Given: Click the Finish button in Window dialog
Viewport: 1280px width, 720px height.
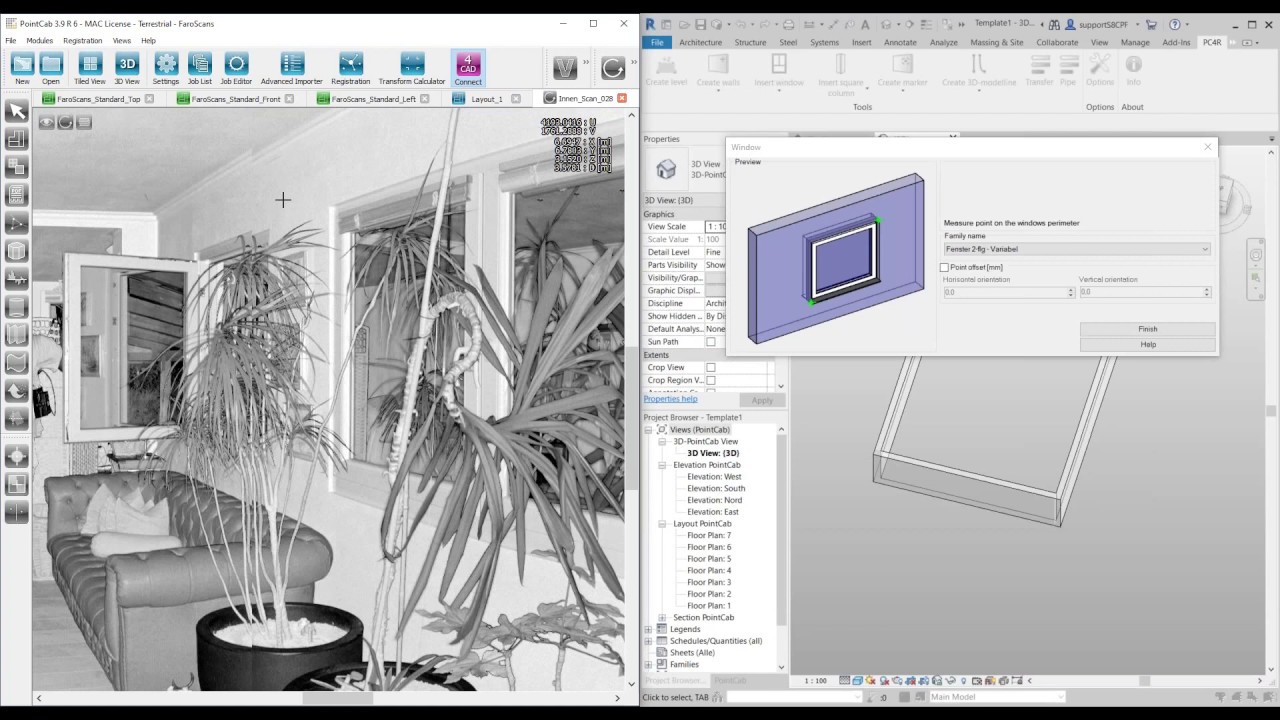Looking at the screenshot, I should click(1148, 329).
